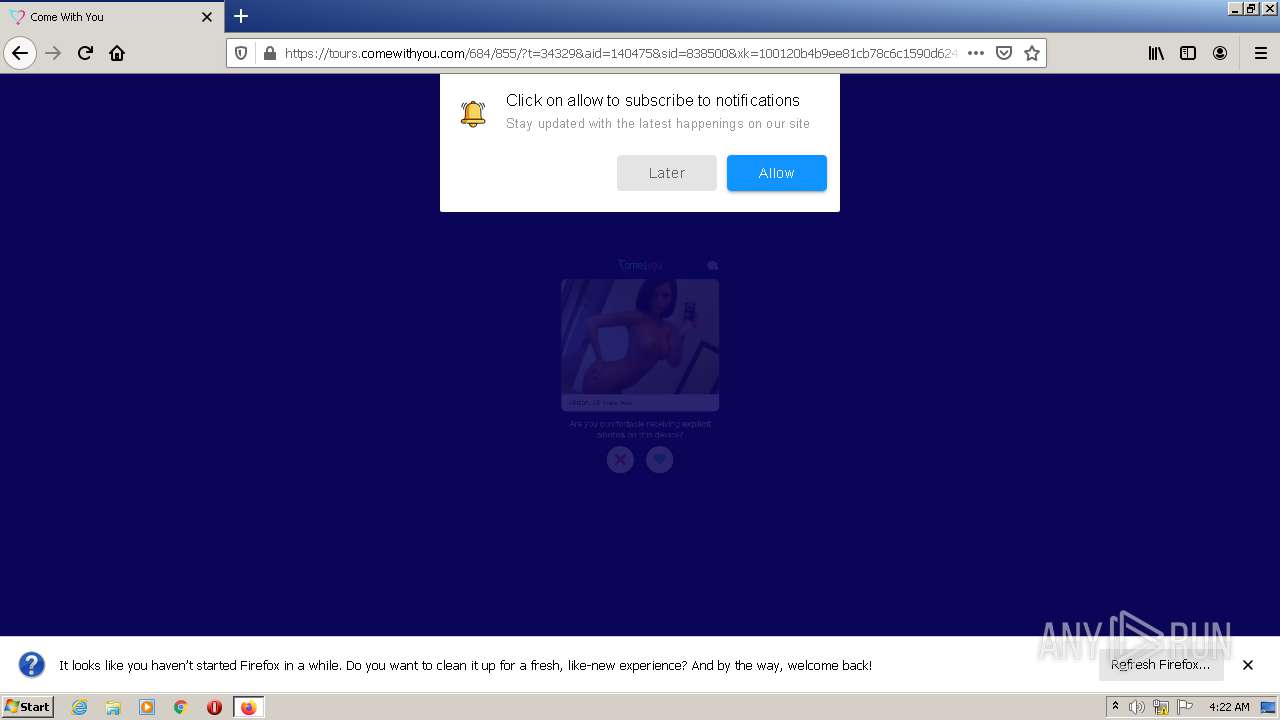Open the Library menu icon
This screenshot has height=720, width=1280.
click(1156, 53)
